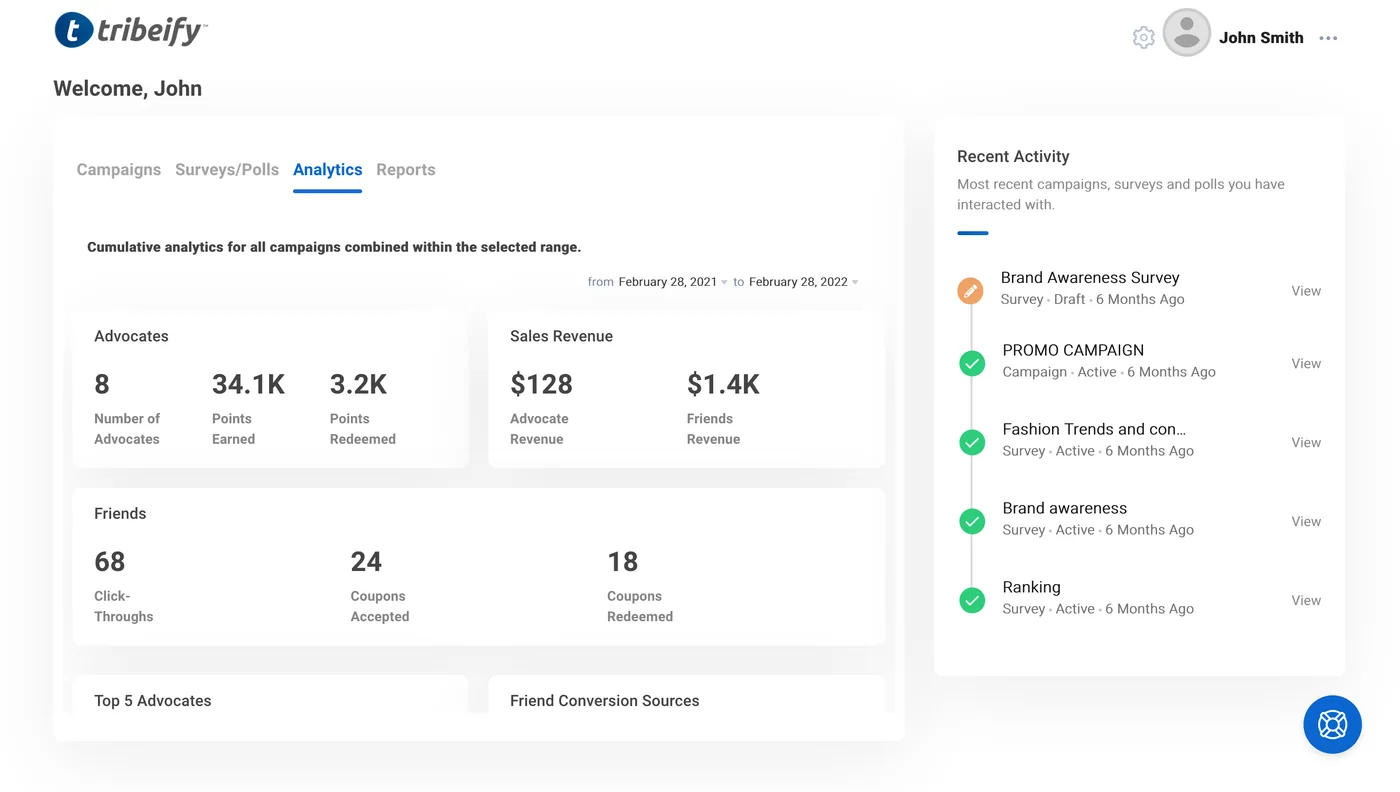Click the PROMO CAMPAIGN title
Image resolution: width=1400 pixels, height=792 pixels.
pos(1073,351)
